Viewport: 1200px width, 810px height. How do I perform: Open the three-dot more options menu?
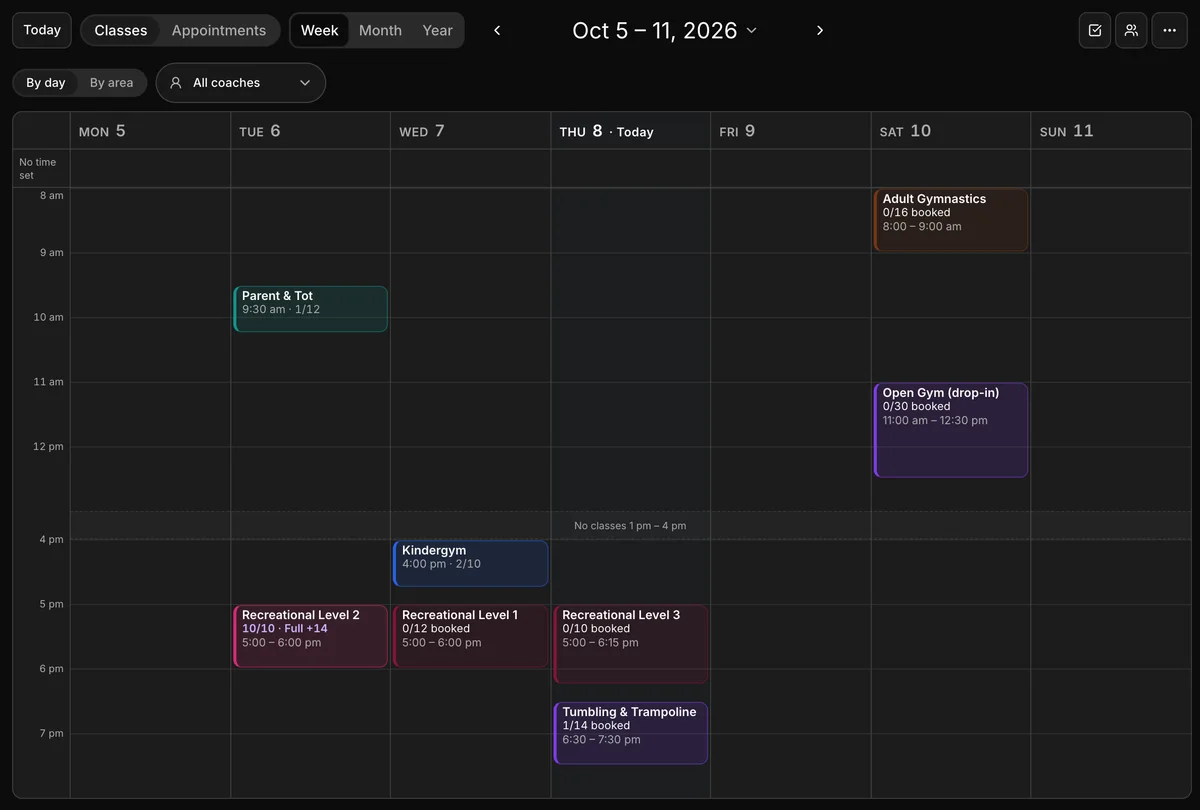(x=1170, y=30)
